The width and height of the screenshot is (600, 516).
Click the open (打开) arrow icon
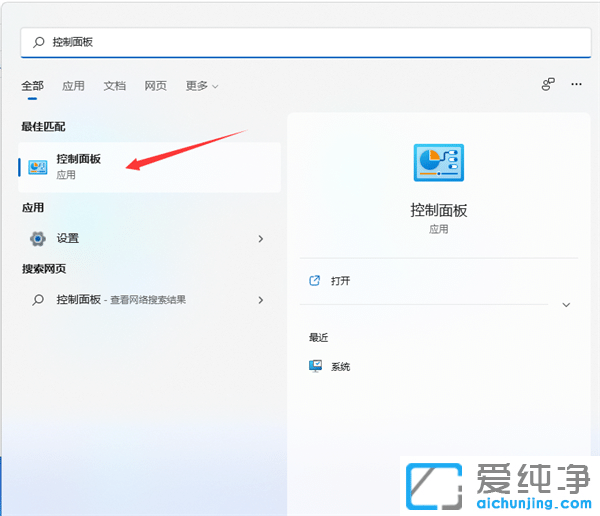pyautogui.click(x=315, y=281)
